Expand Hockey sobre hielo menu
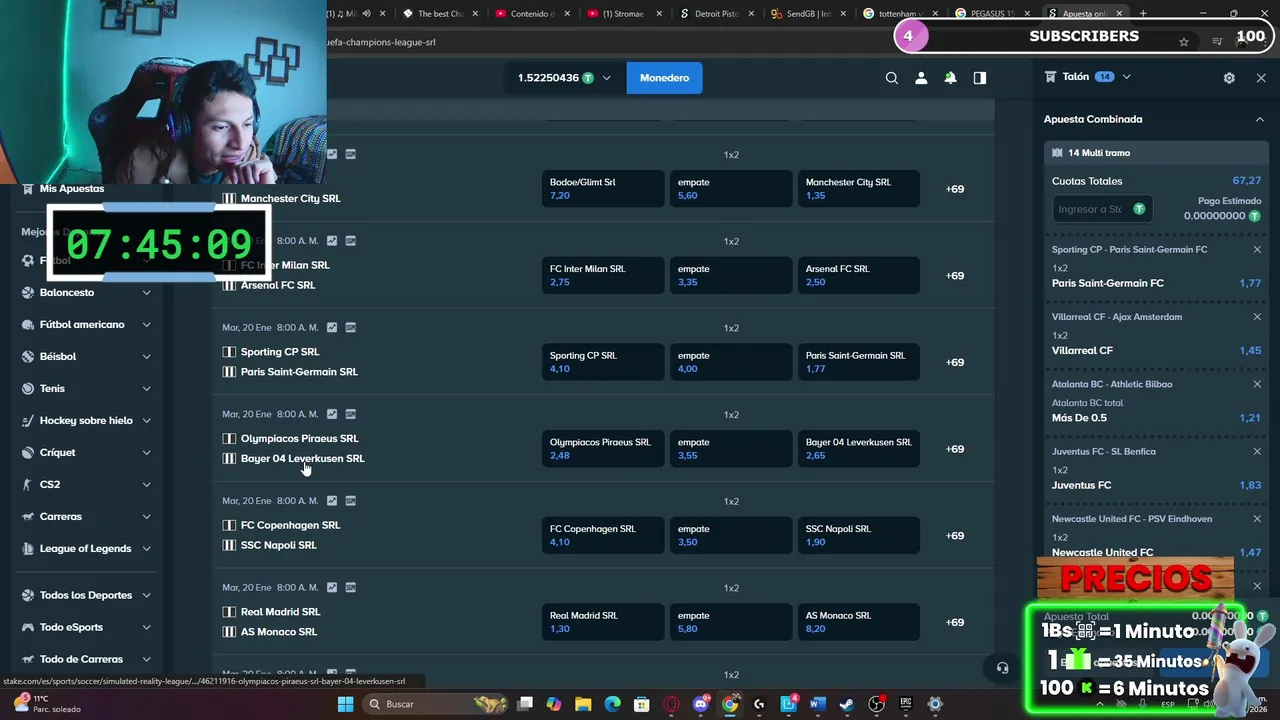Image resolution: width=1280 pixels, height=720 pixels. [x=146, y=421]
